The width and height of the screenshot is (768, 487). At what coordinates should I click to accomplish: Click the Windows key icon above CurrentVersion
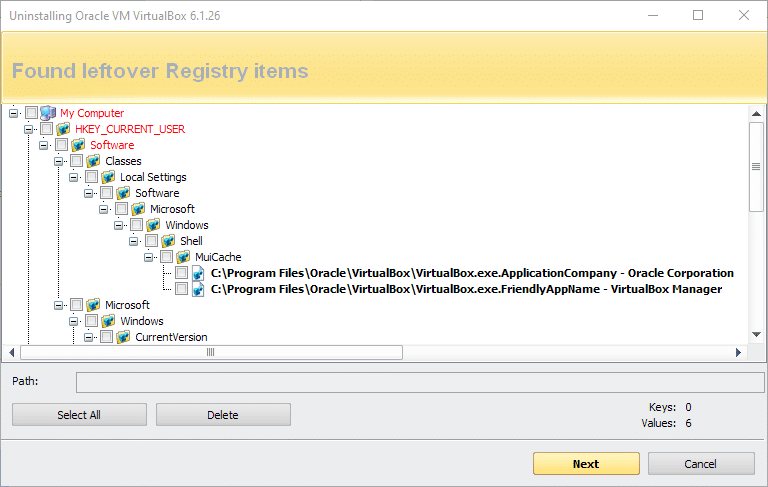pyautogui.click(x=108, y=321)
